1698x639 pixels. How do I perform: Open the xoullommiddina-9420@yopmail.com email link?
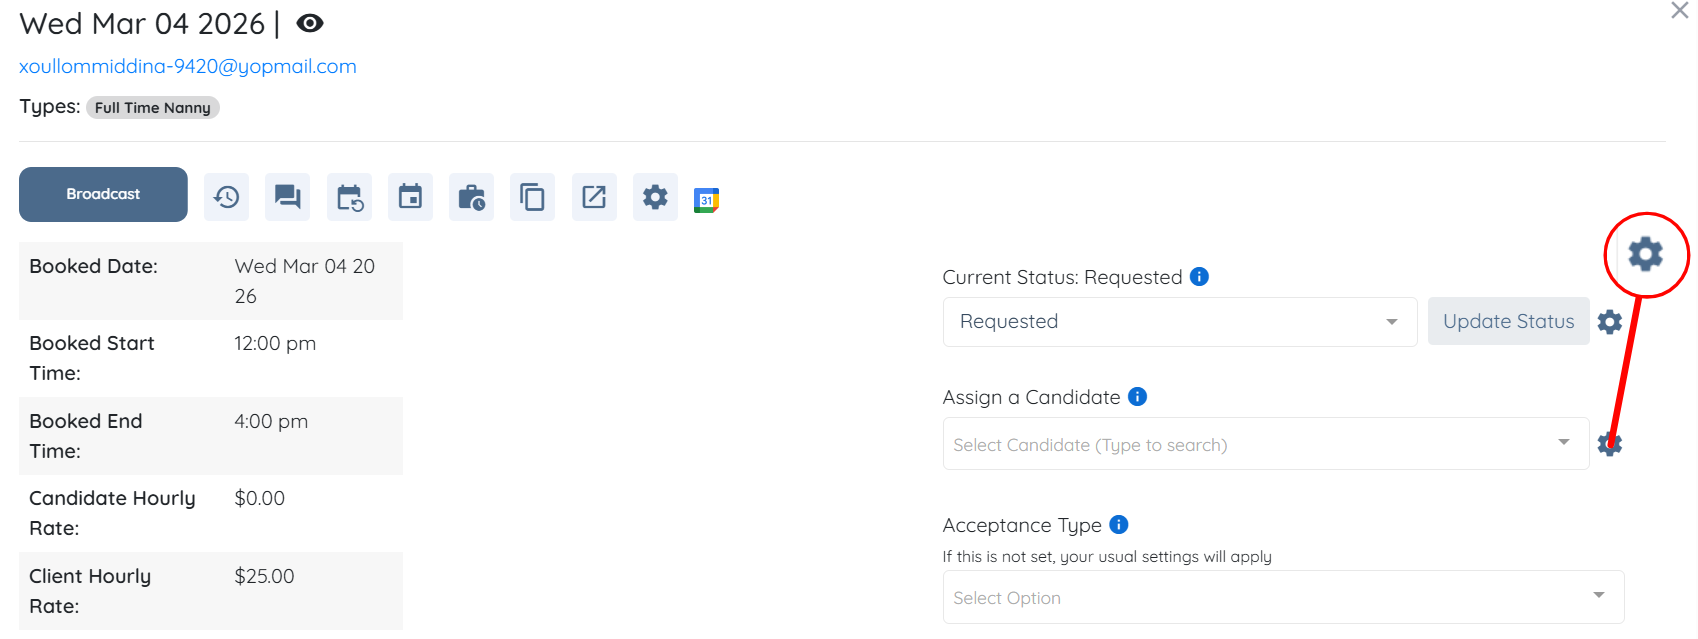tap(188, 66)
